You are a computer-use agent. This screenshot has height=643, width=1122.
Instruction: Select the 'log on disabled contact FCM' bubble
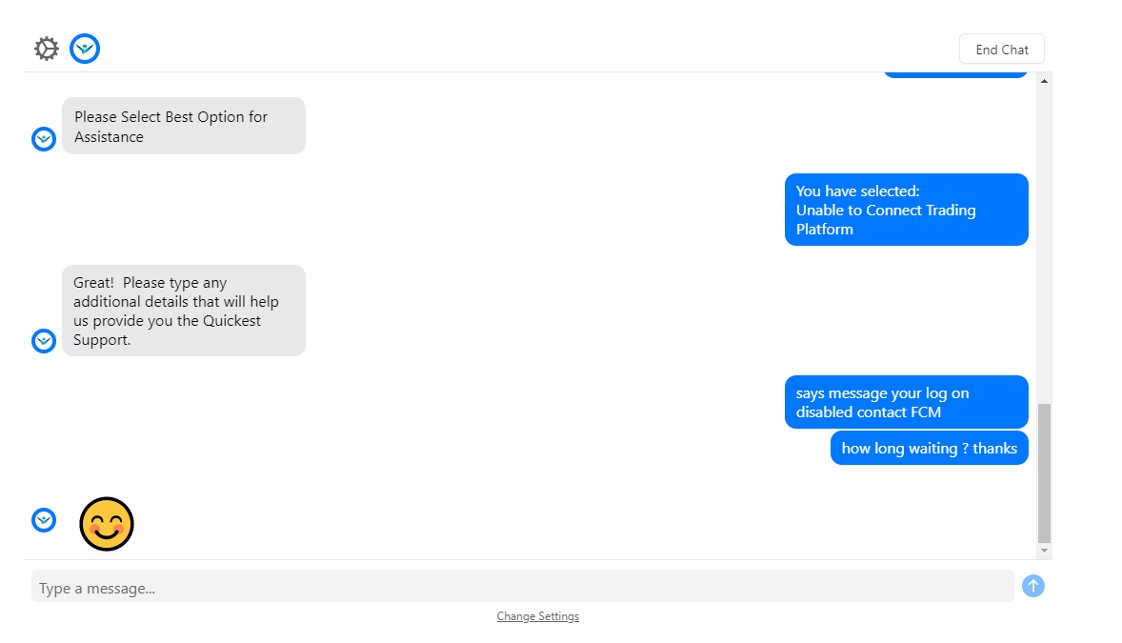pos(906,402)
